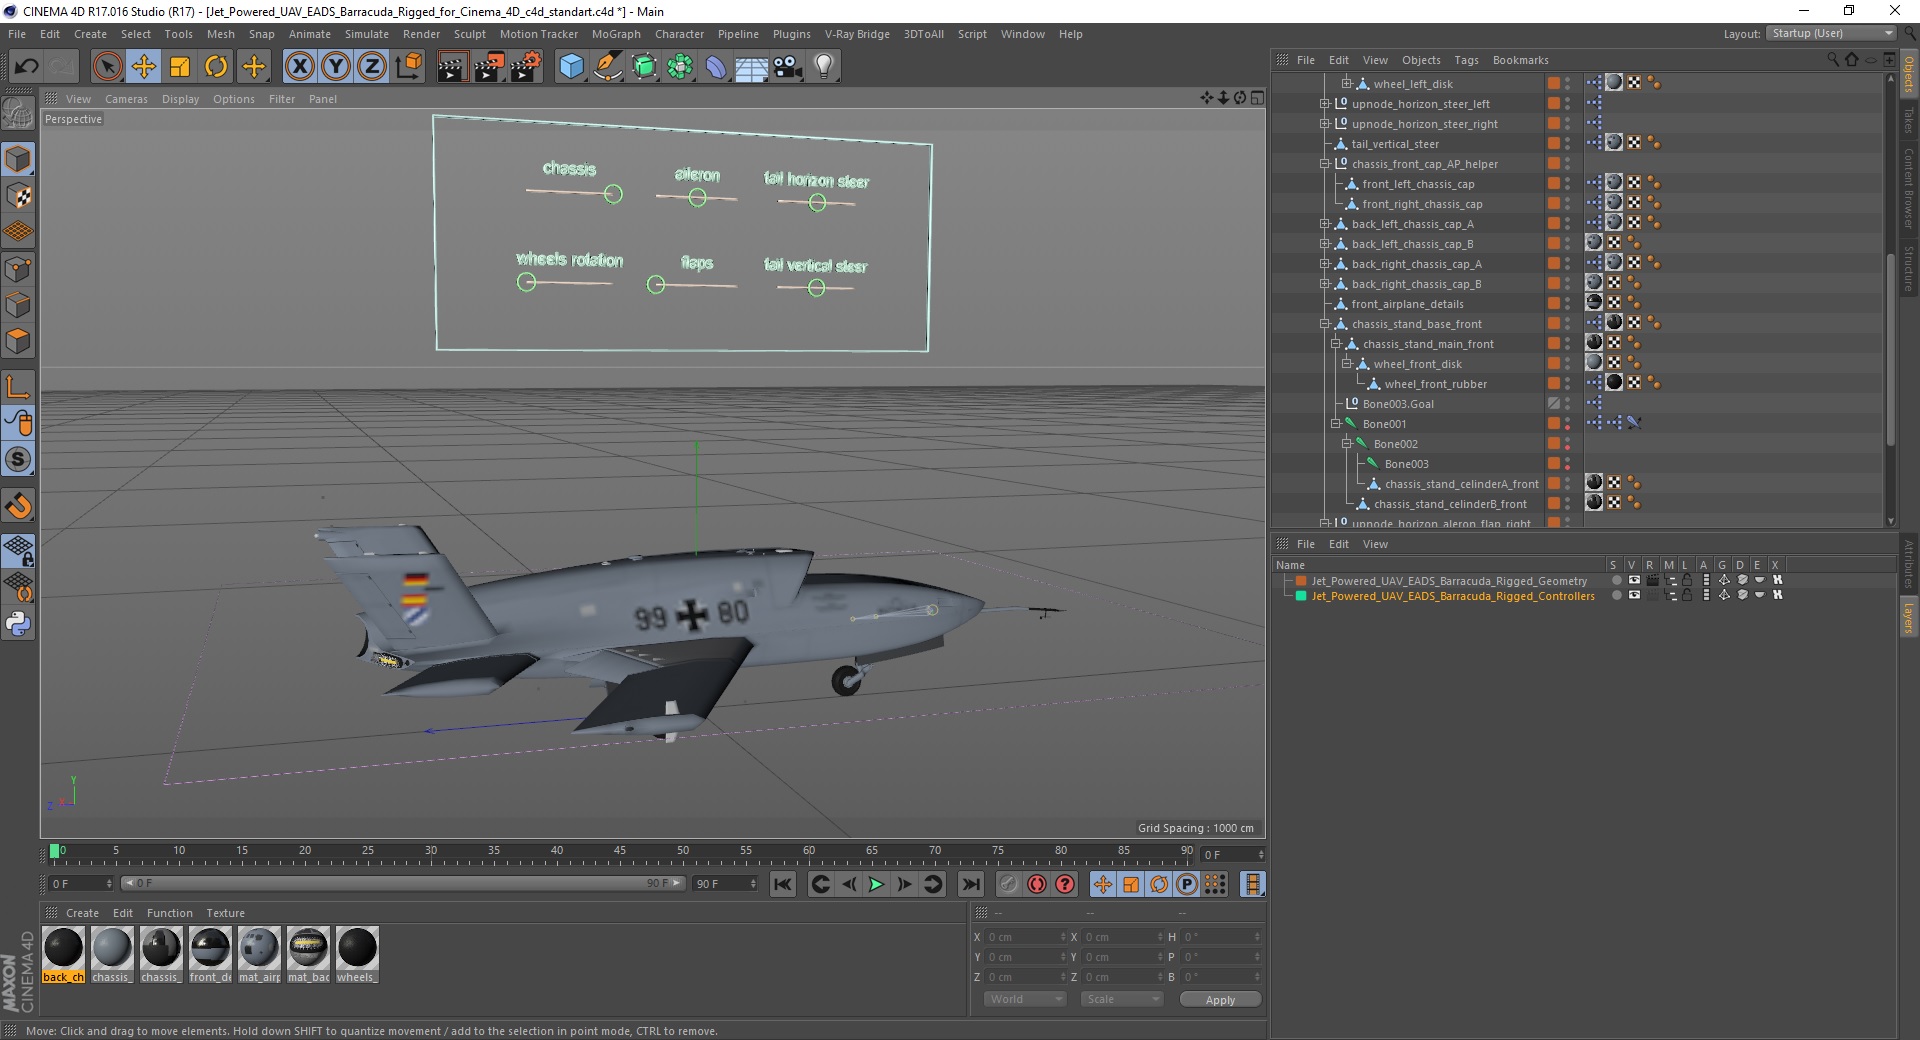Toggle the lock on the Rigged_Controllers layer
The width and height of the screenshot is (1920, 1040).
pyautogui.click(x=1687, y=595)
